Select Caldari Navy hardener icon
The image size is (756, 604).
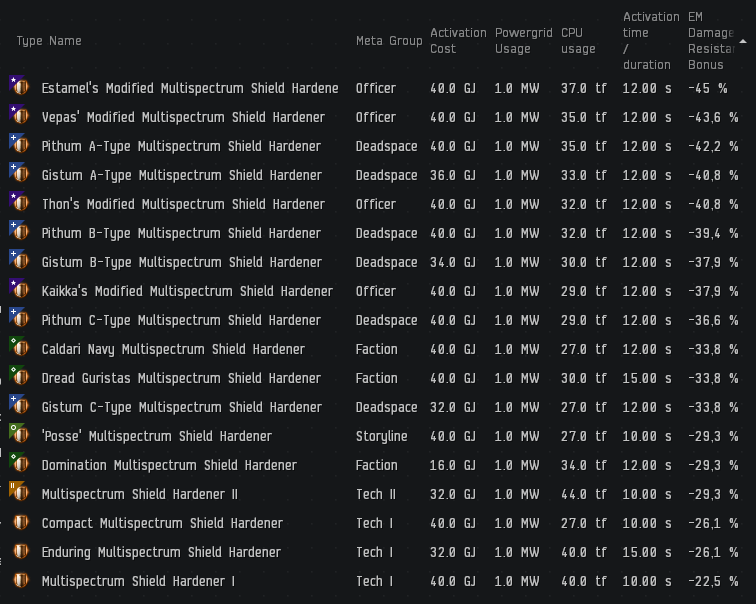(x=19, y=348)
